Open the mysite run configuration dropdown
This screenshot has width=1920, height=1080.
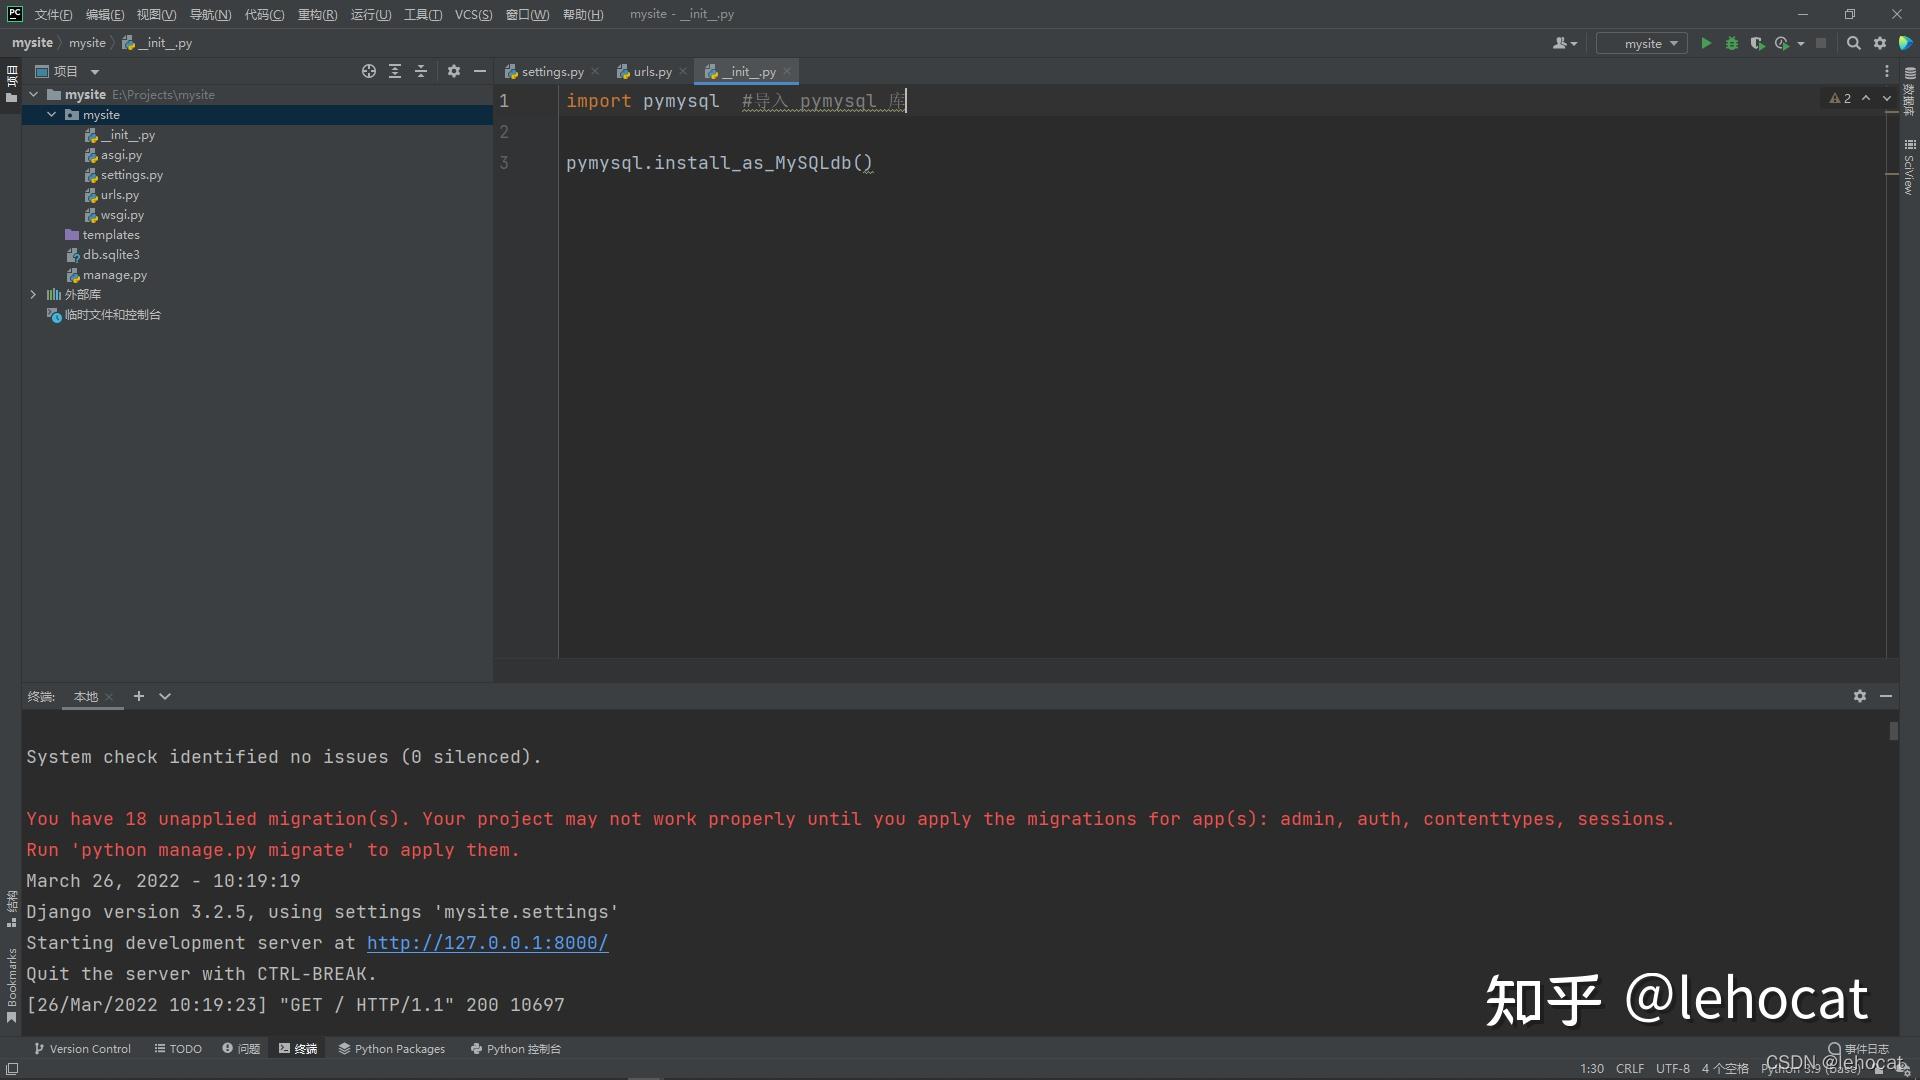click(x=1643, y=43)
